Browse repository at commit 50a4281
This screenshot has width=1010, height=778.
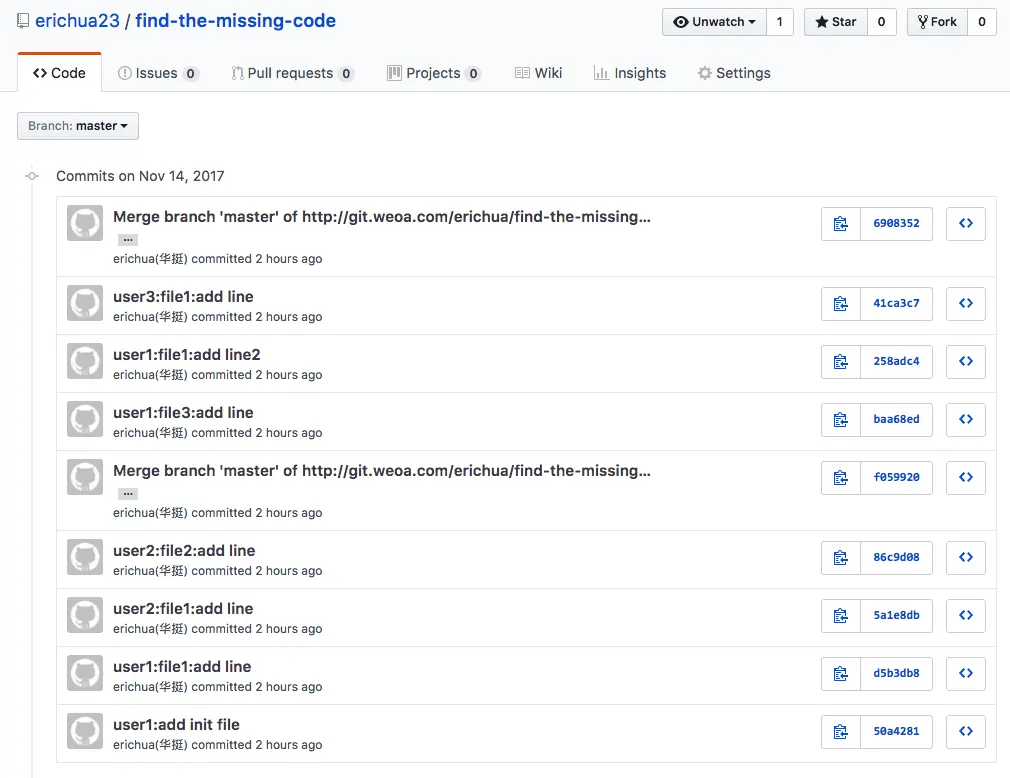coord(966,731)
